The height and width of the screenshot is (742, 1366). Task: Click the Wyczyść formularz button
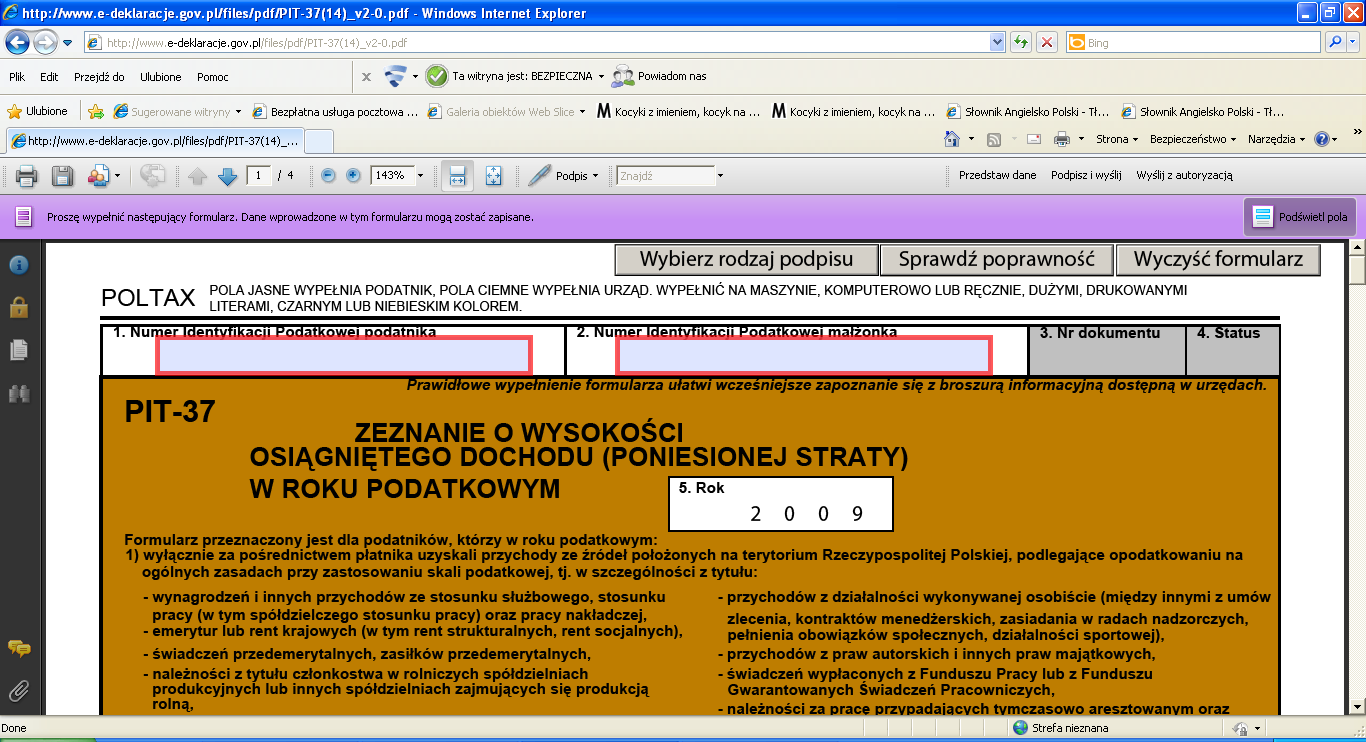(x=1218, y=260)
